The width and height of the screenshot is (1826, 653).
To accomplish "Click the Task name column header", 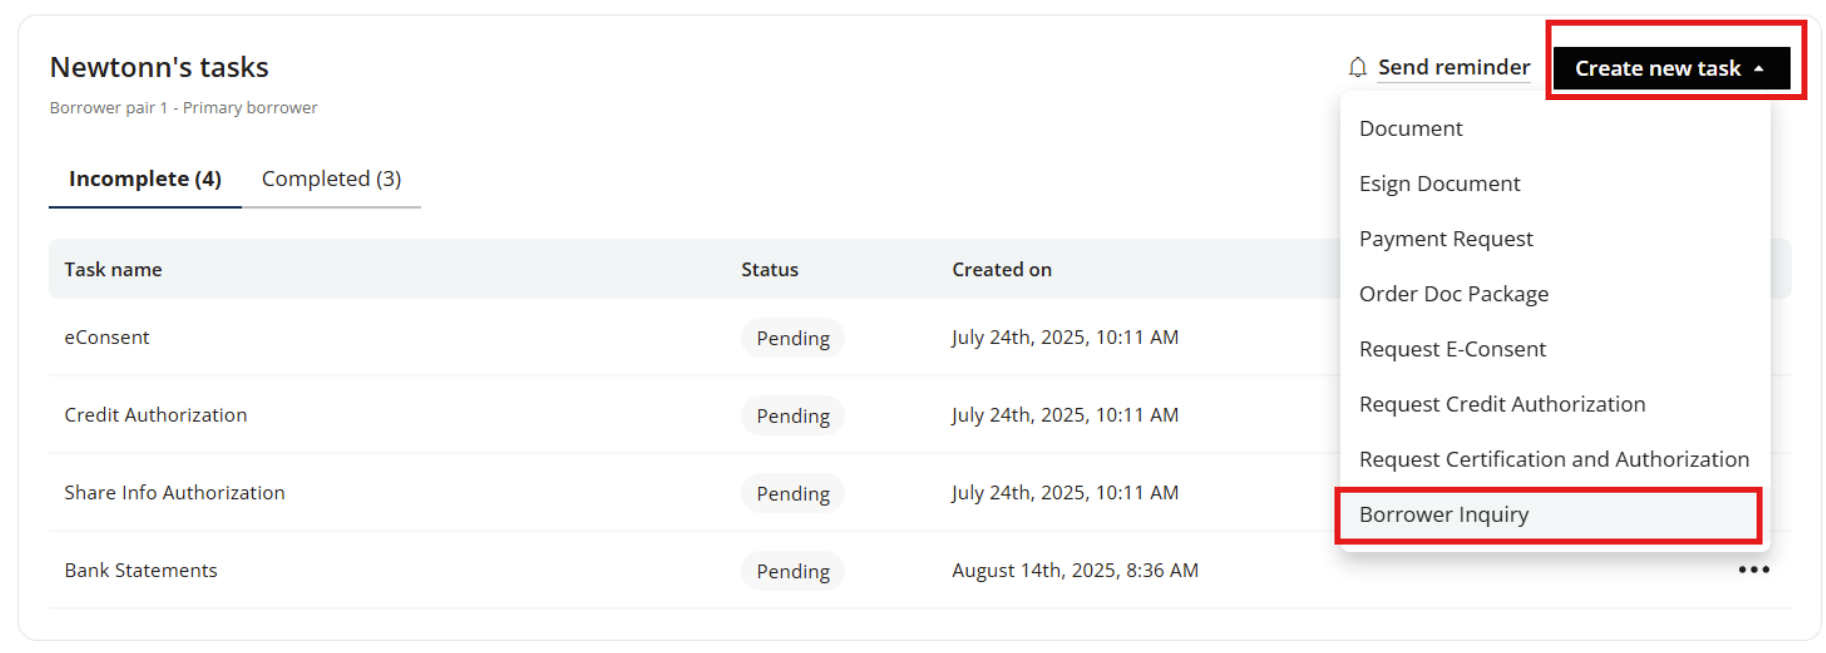I will coord(113,270).
